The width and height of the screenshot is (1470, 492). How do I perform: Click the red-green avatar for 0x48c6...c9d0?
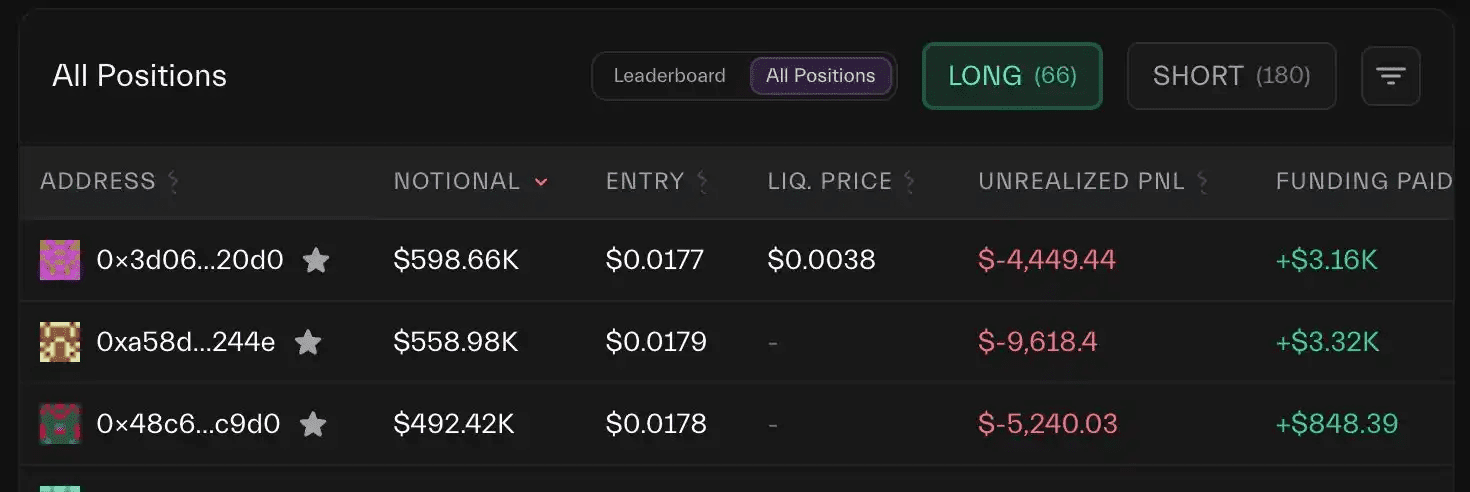[60, 424]
